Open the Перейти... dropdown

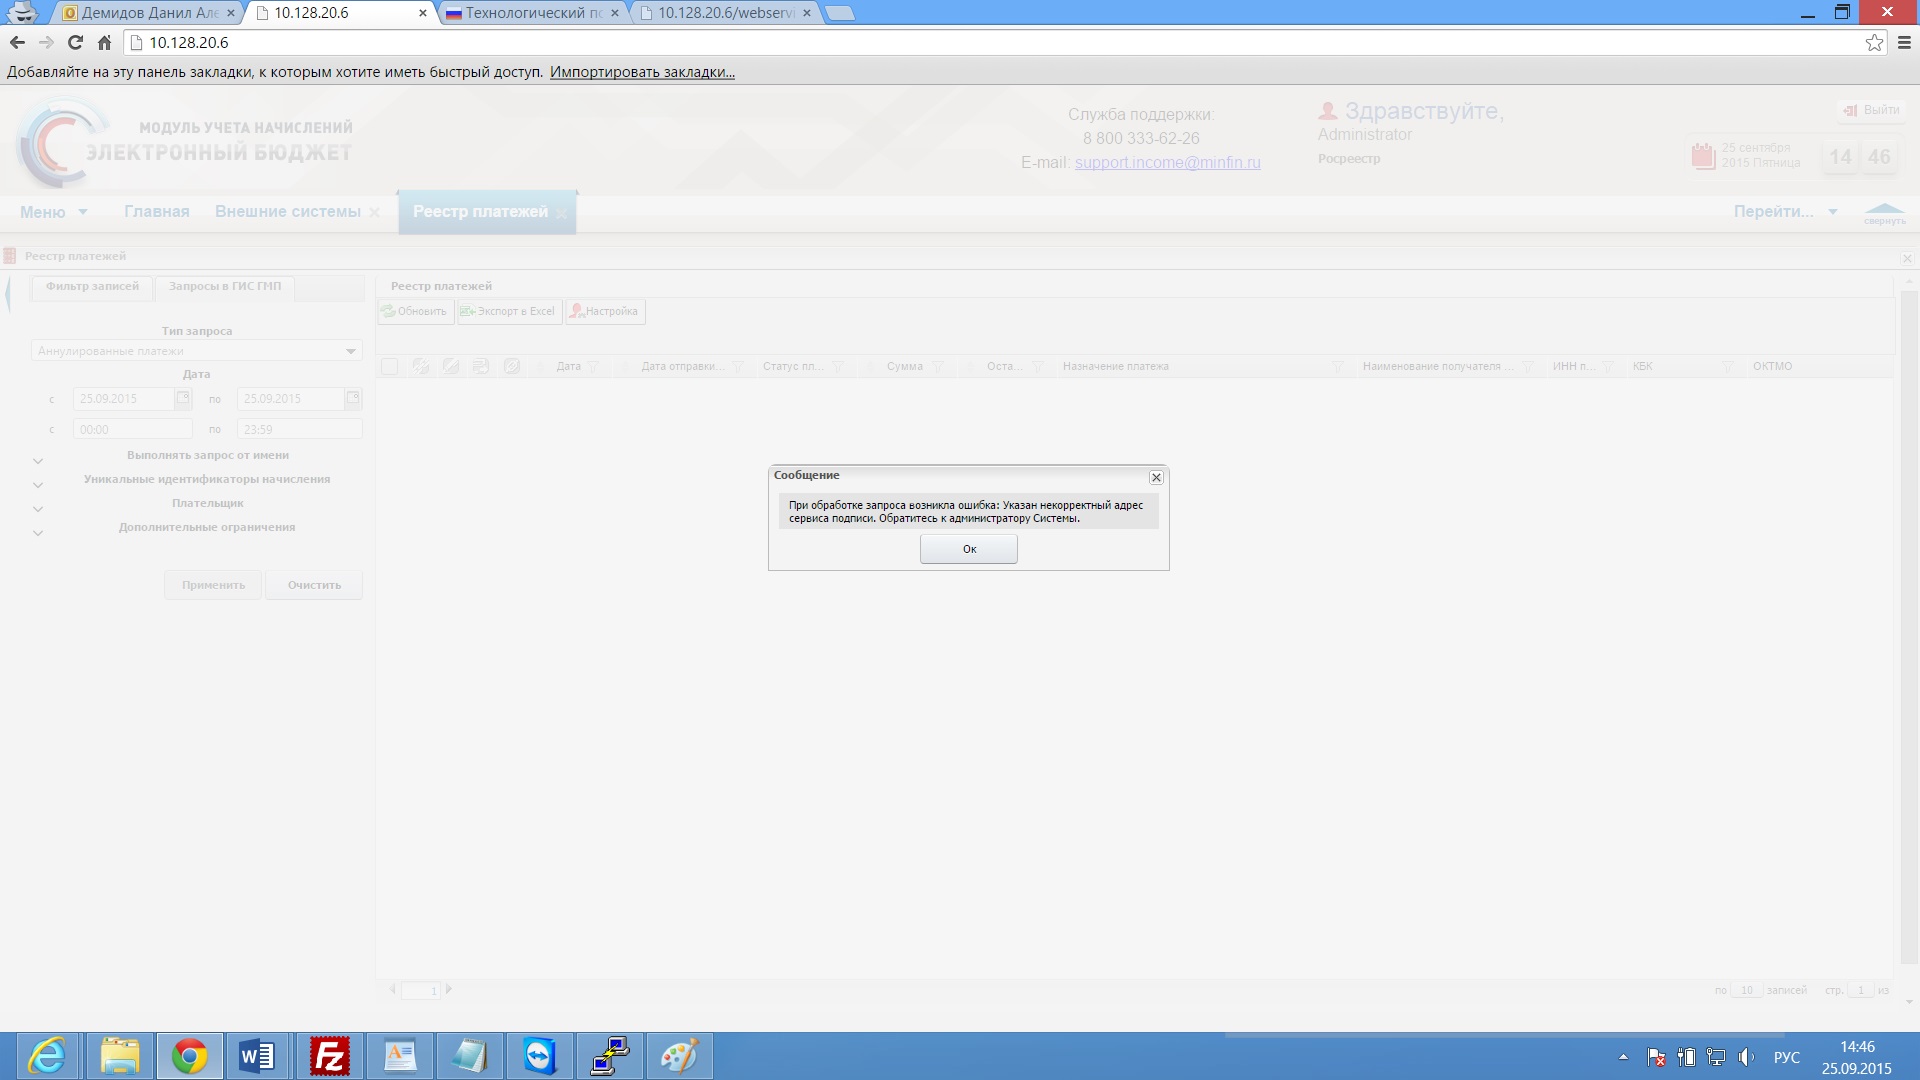(x=1786, y=212)
